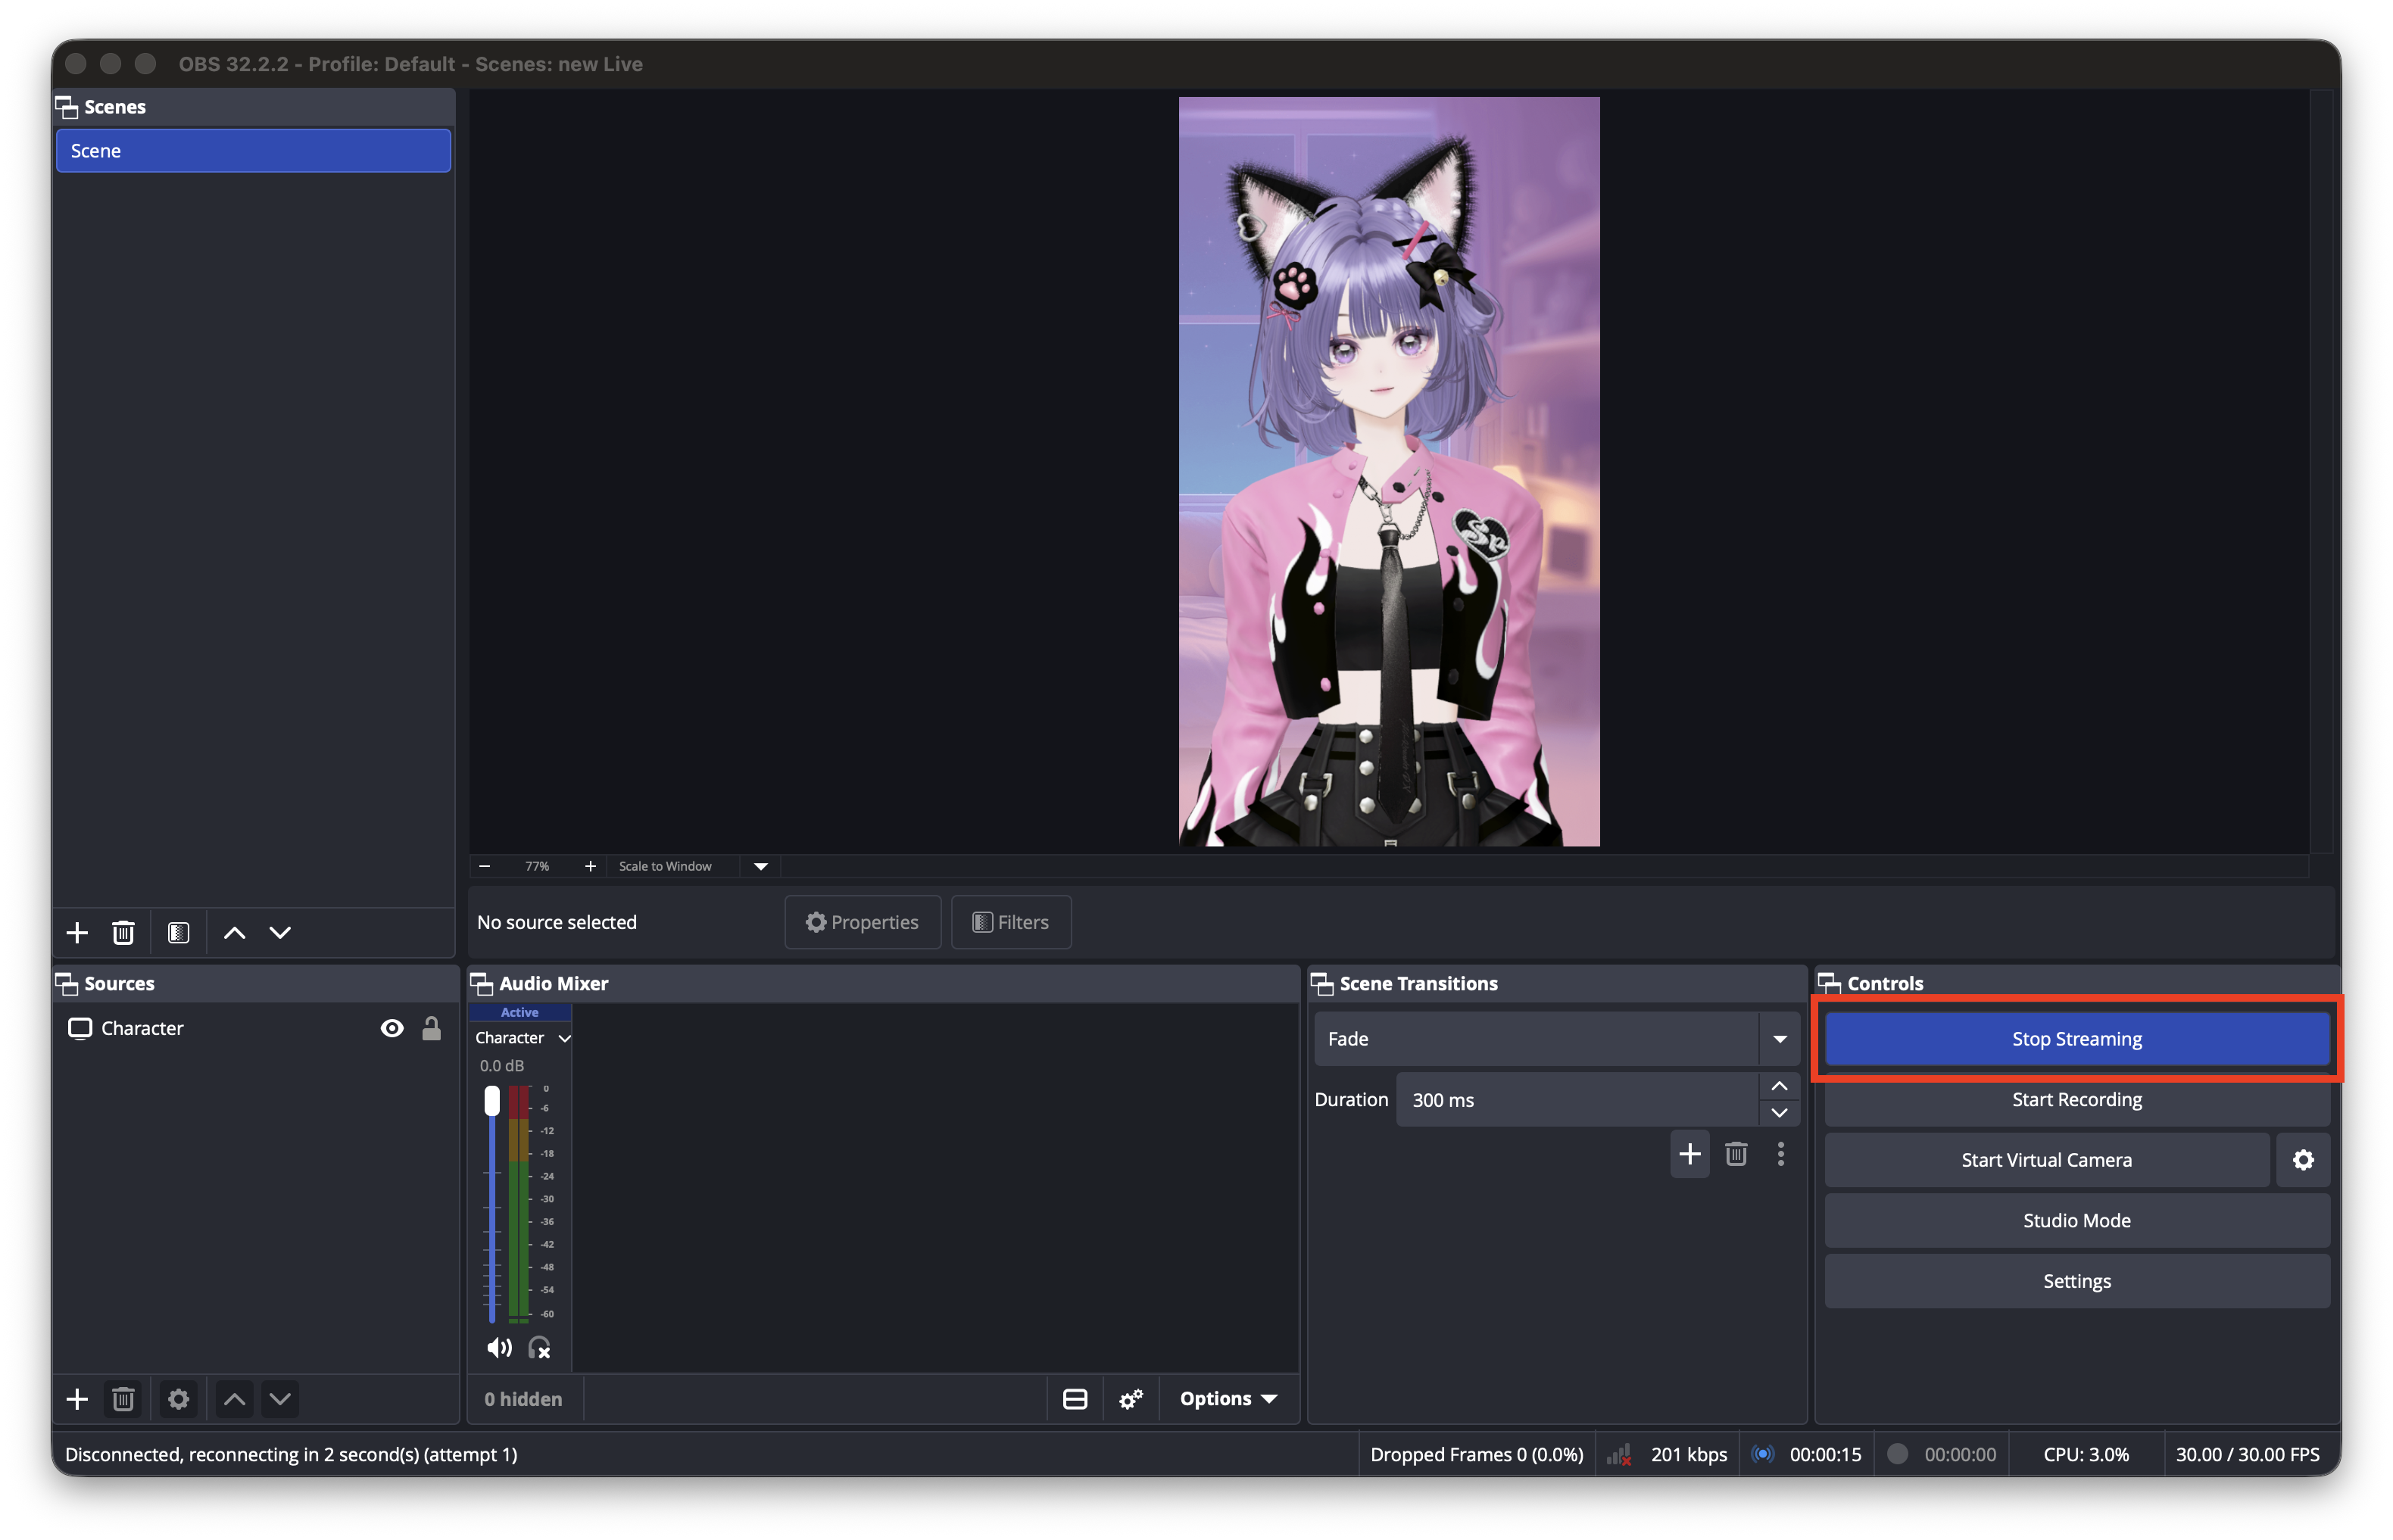Click the Sources dock panel icon
Viewport: 2393px width, 1540px height.
pos(67,984)
